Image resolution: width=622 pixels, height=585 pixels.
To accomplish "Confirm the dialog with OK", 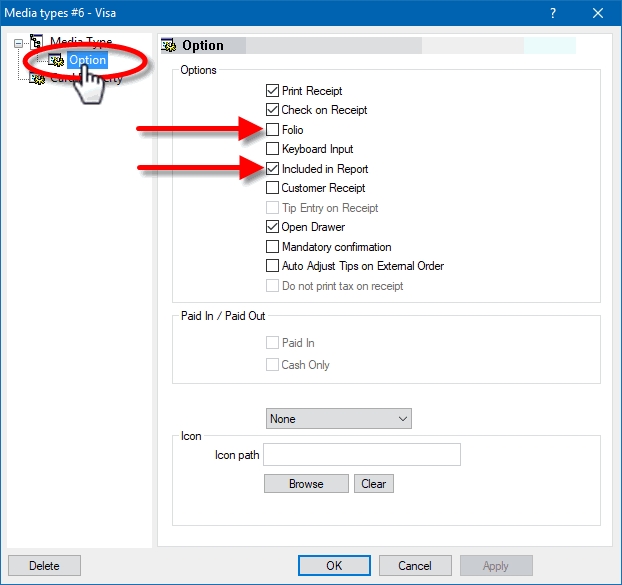I will point(334,565).
